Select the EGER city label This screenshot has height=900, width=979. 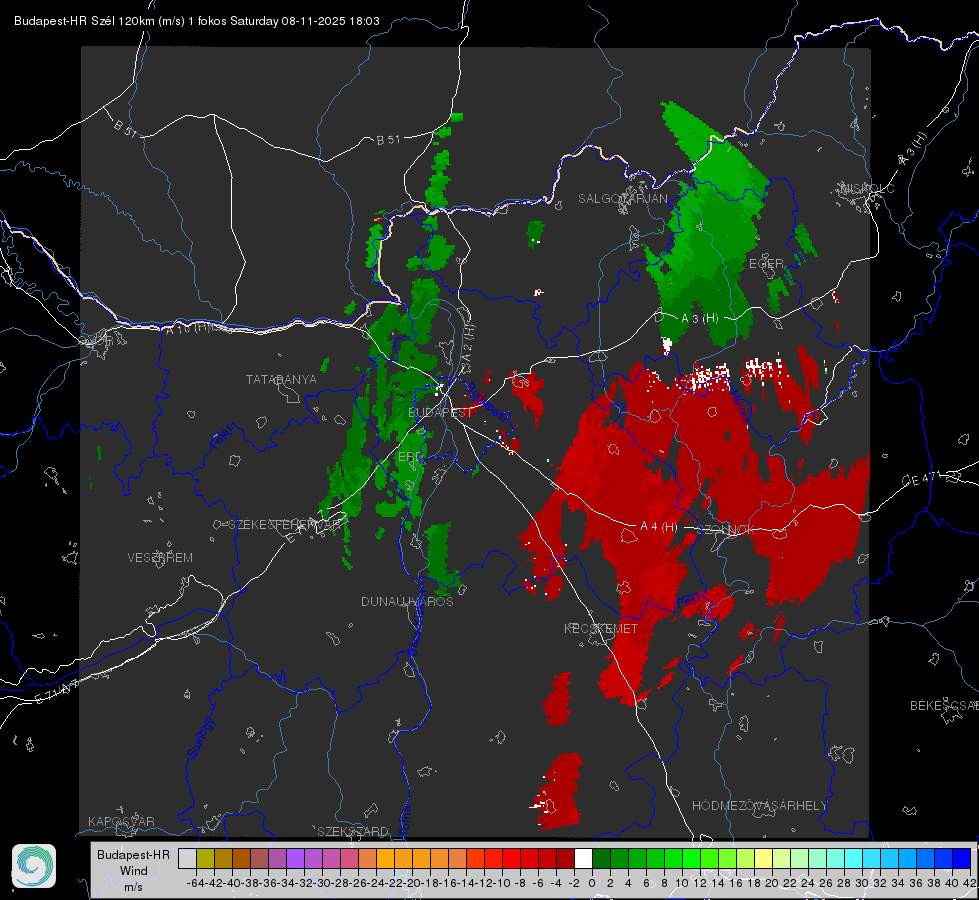(x=766, y=264)
